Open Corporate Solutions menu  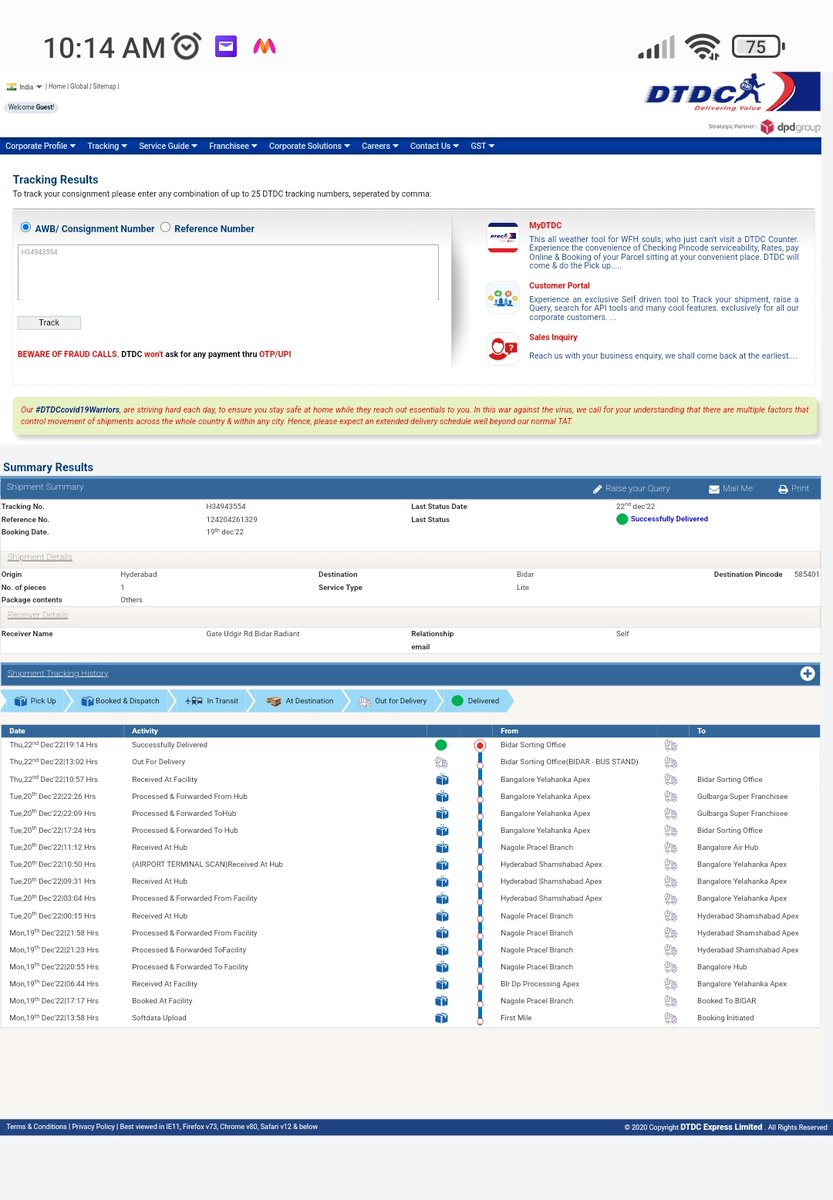(309, 146)
